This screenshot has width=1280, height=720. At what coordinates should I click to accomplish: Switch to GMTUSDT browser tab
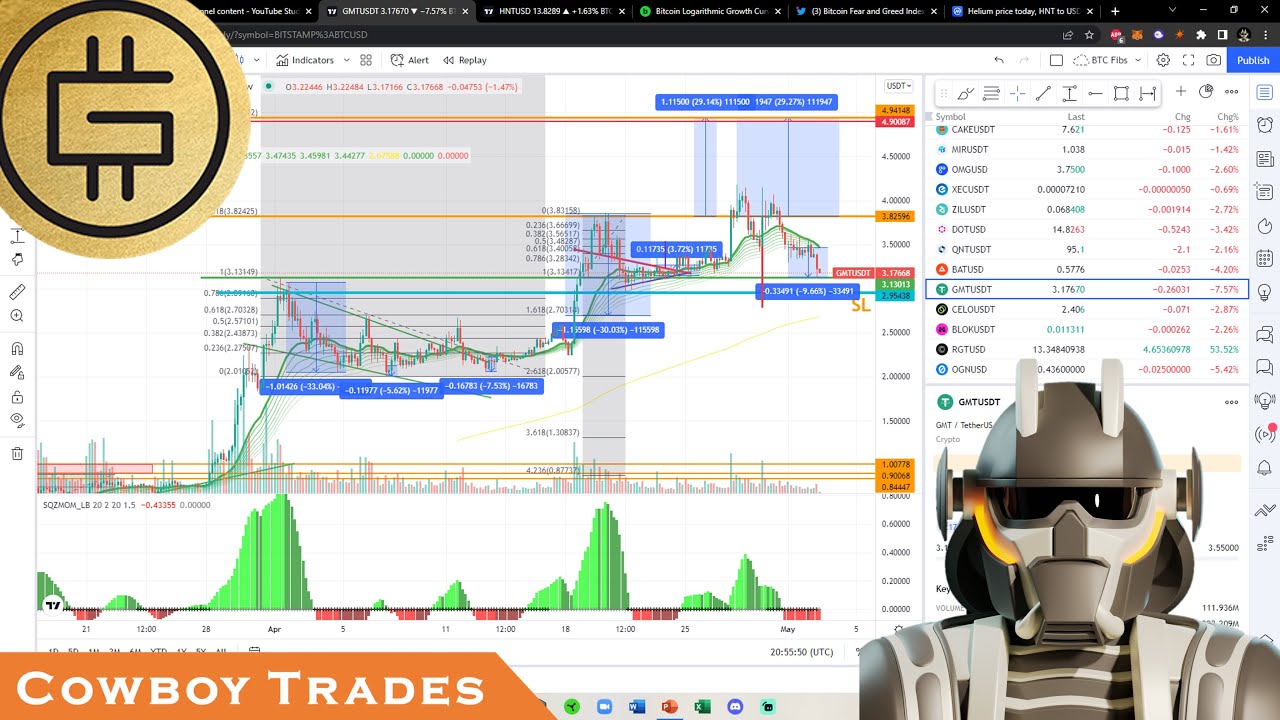pyautogui.click(x=398, y=11)
